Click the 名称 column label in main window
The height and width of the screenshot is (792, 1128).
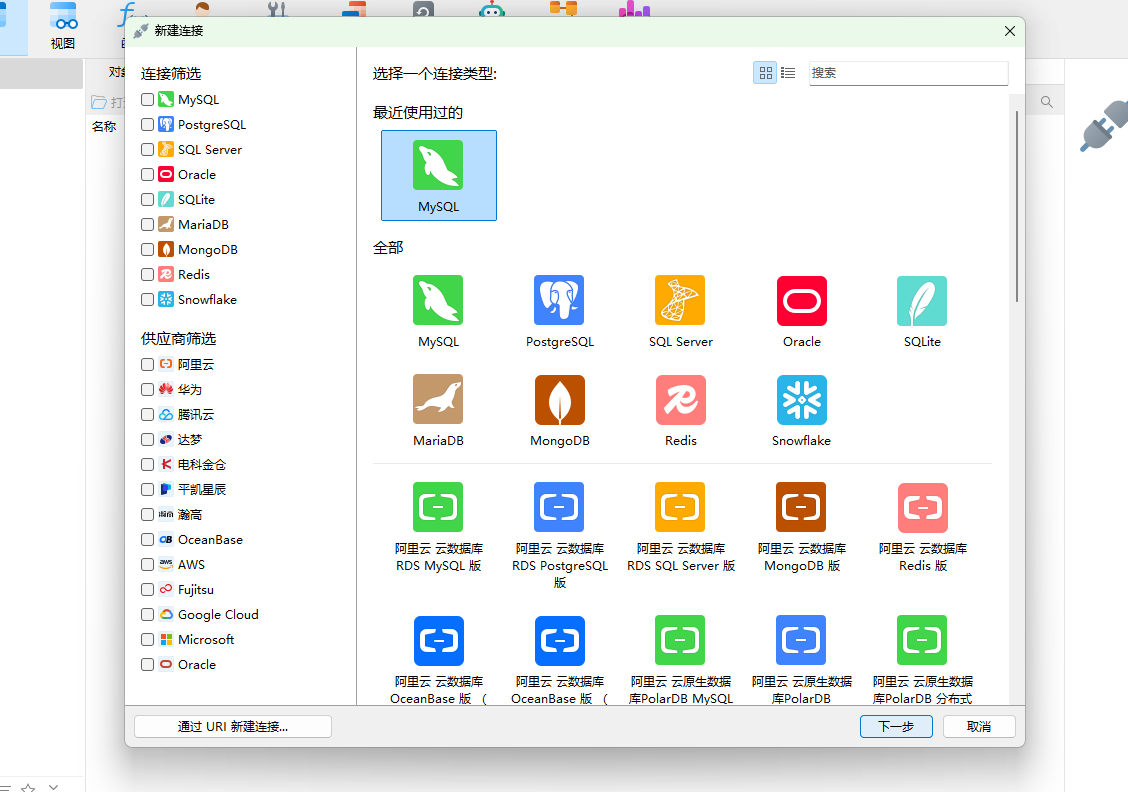point(104,126)
